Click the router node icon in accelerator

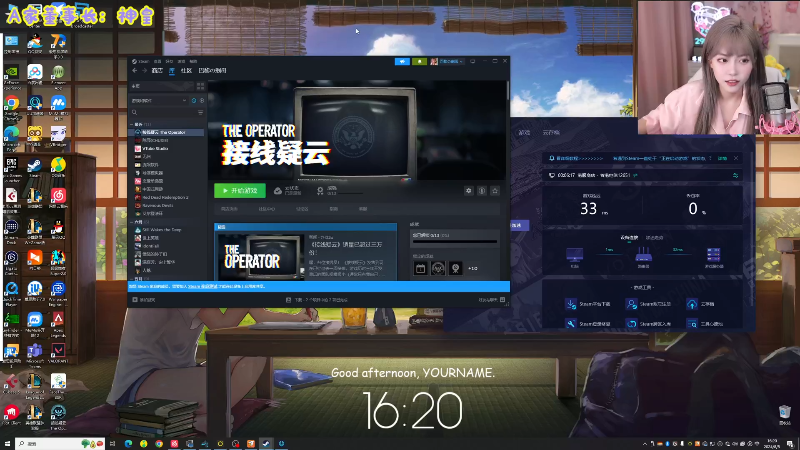pos(643,256)
